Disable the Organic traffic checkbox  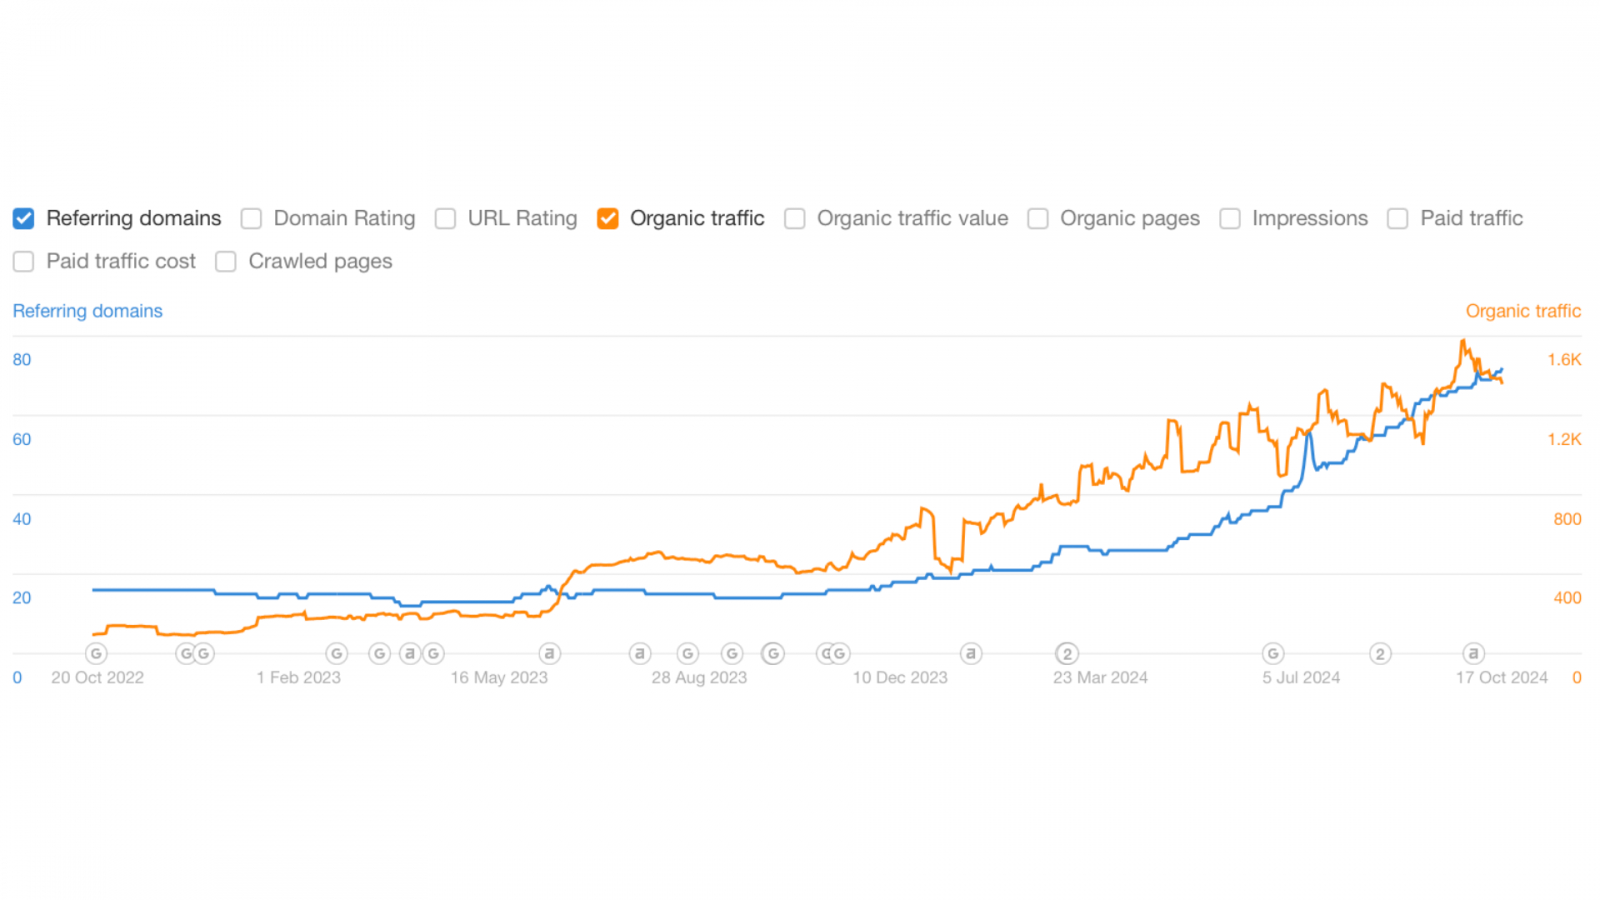pos(608,218)
